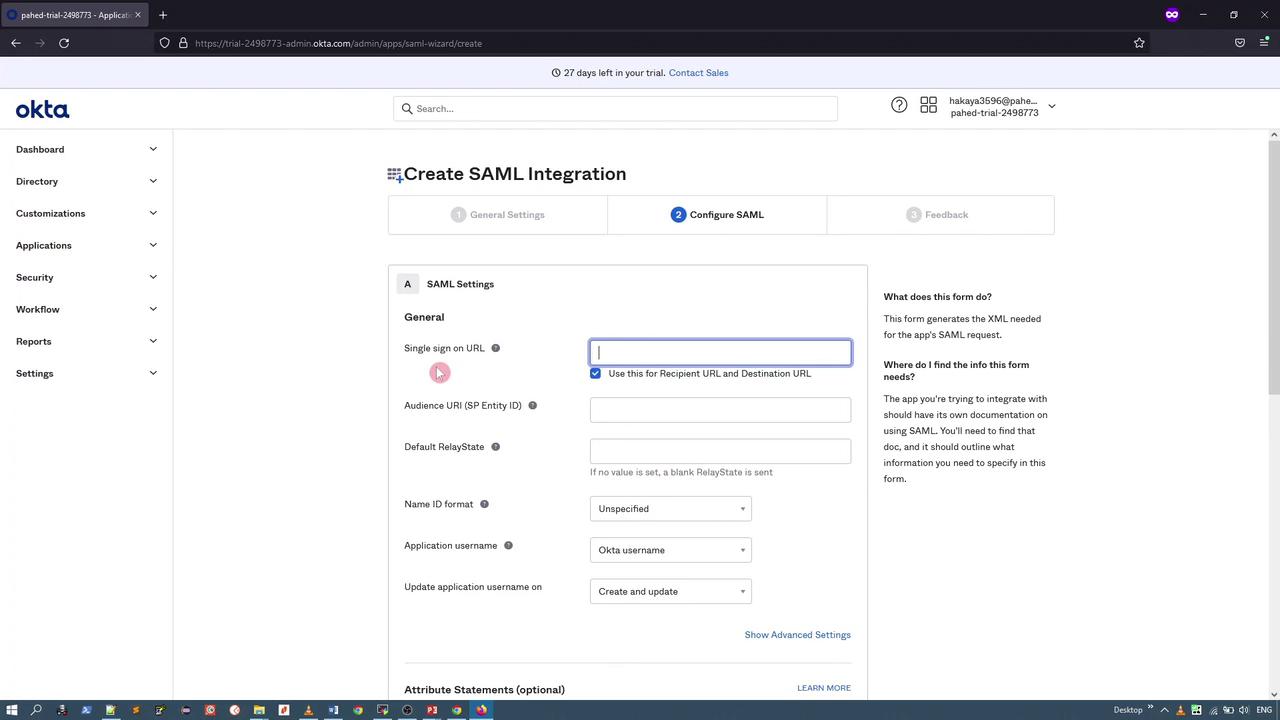Open the apps grid icon in header
Viewport: 1280px width, 720px height.
pos(928,105)
